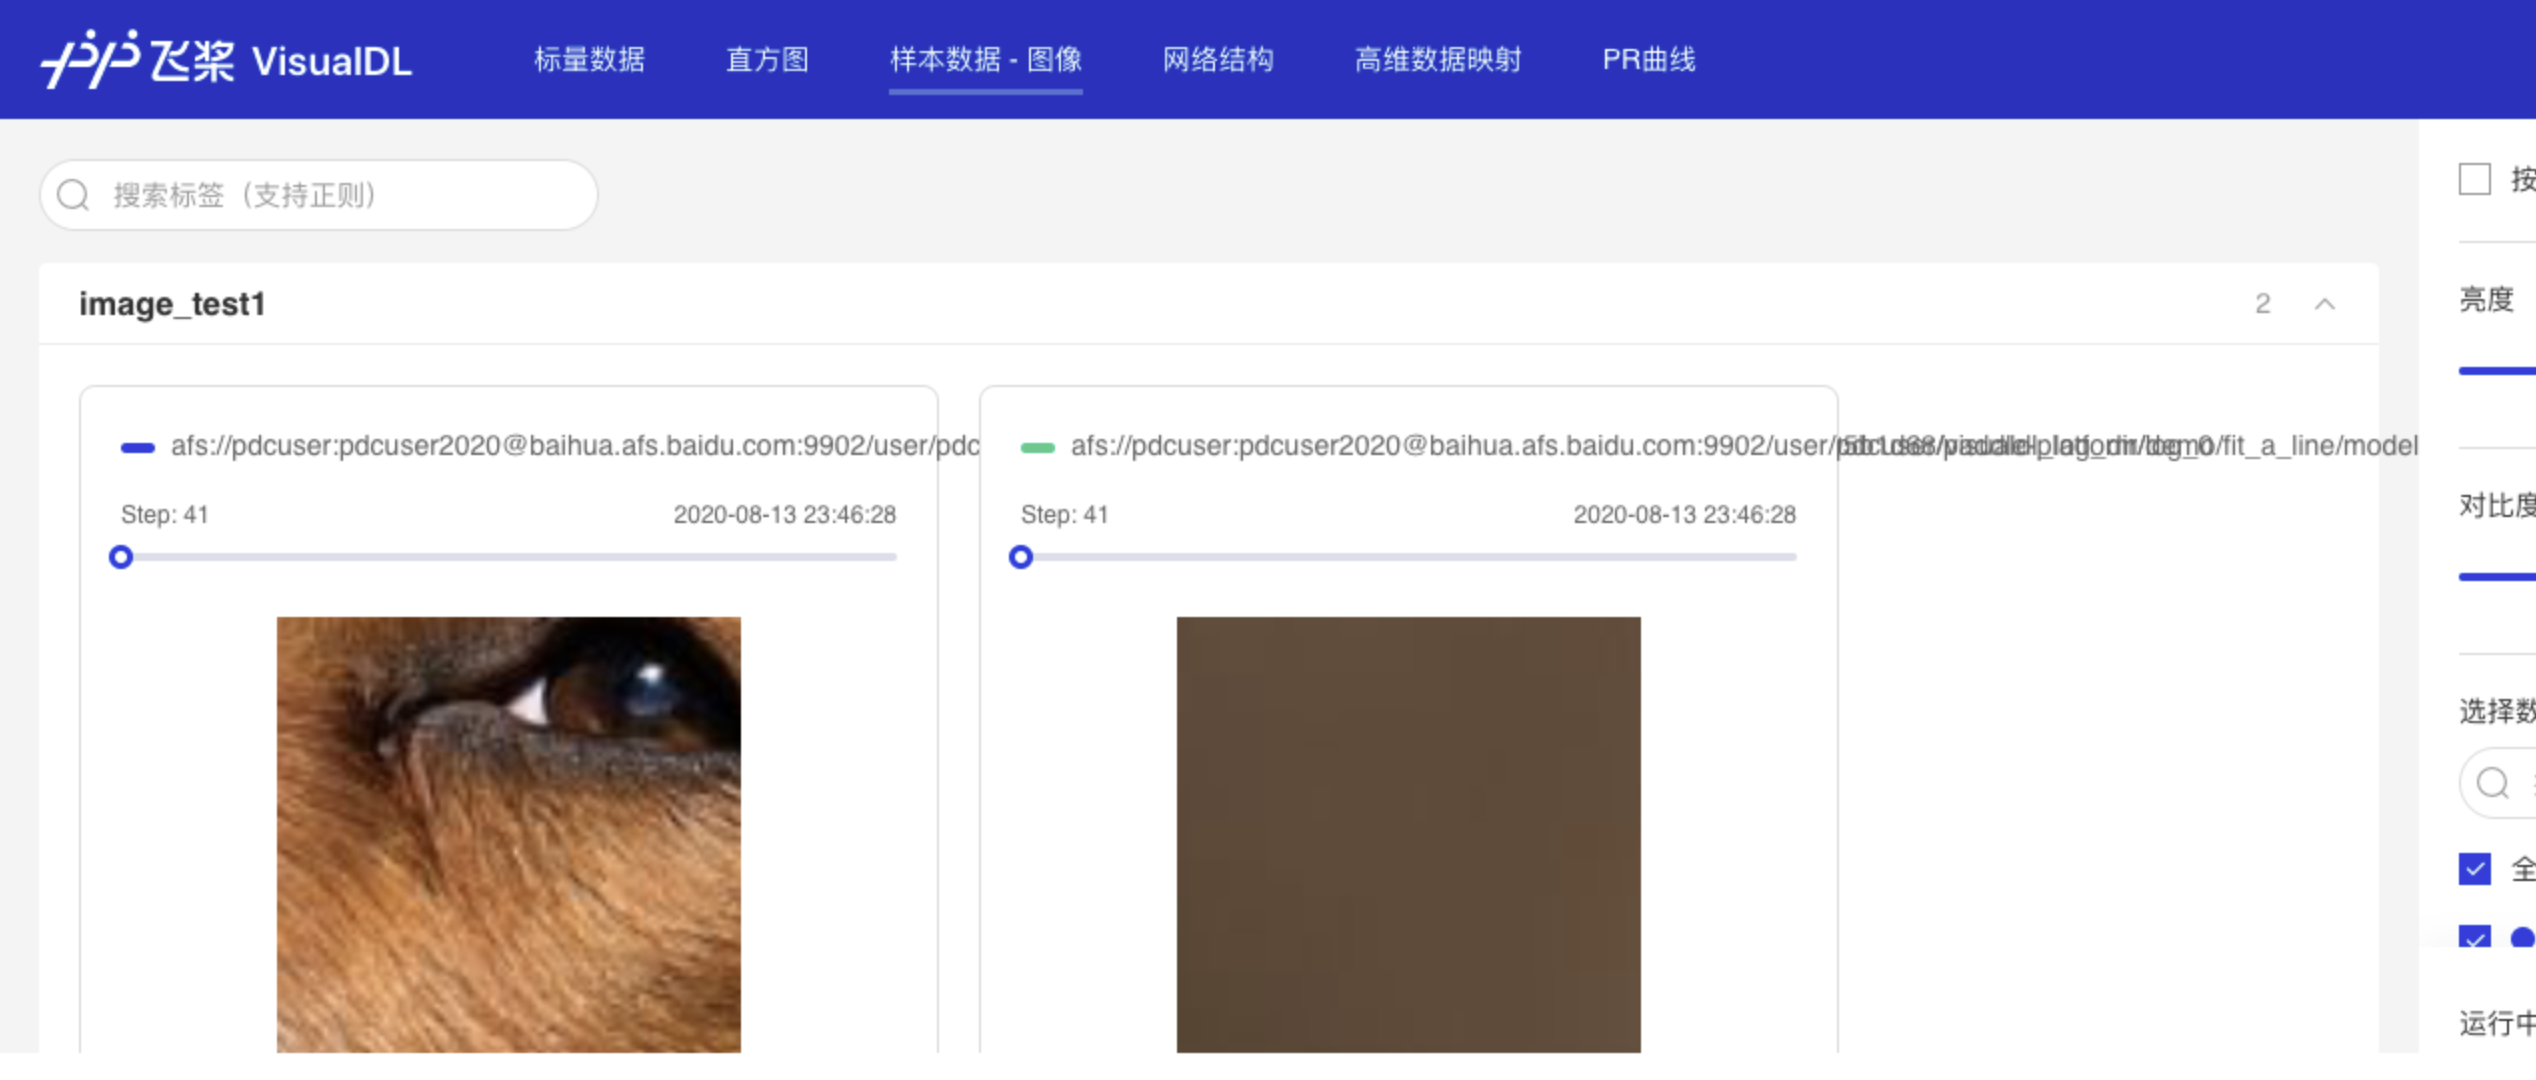This screenshot has width=2536, height=1080.
Task: Click the blue run color indicator on first card
Action: pyautogui.click(x=138, y=447)
